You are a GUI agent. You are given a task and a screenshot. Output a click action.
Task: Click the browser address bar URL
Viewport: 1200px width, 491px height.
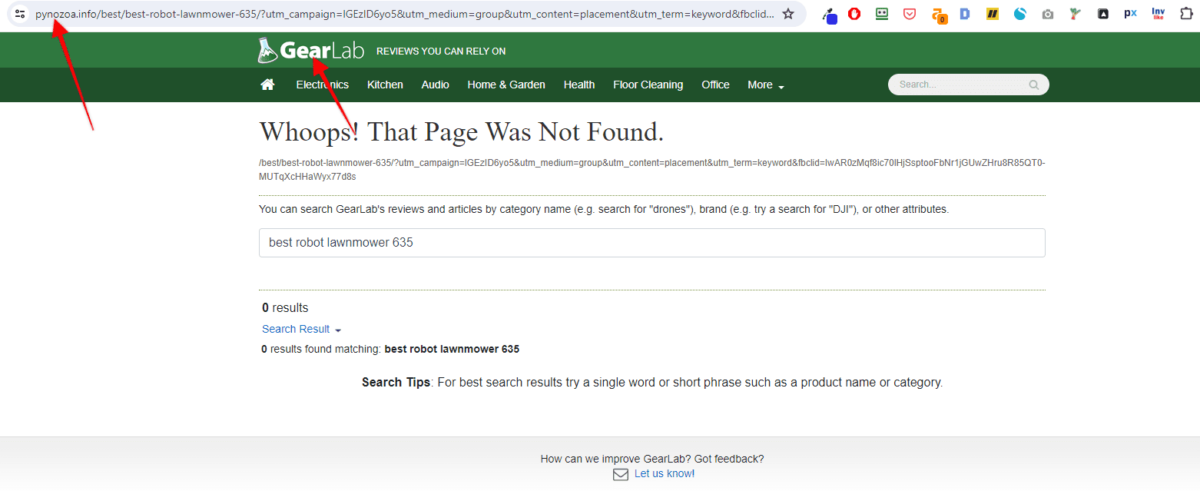pyautogui.click(x=404, y=14)
